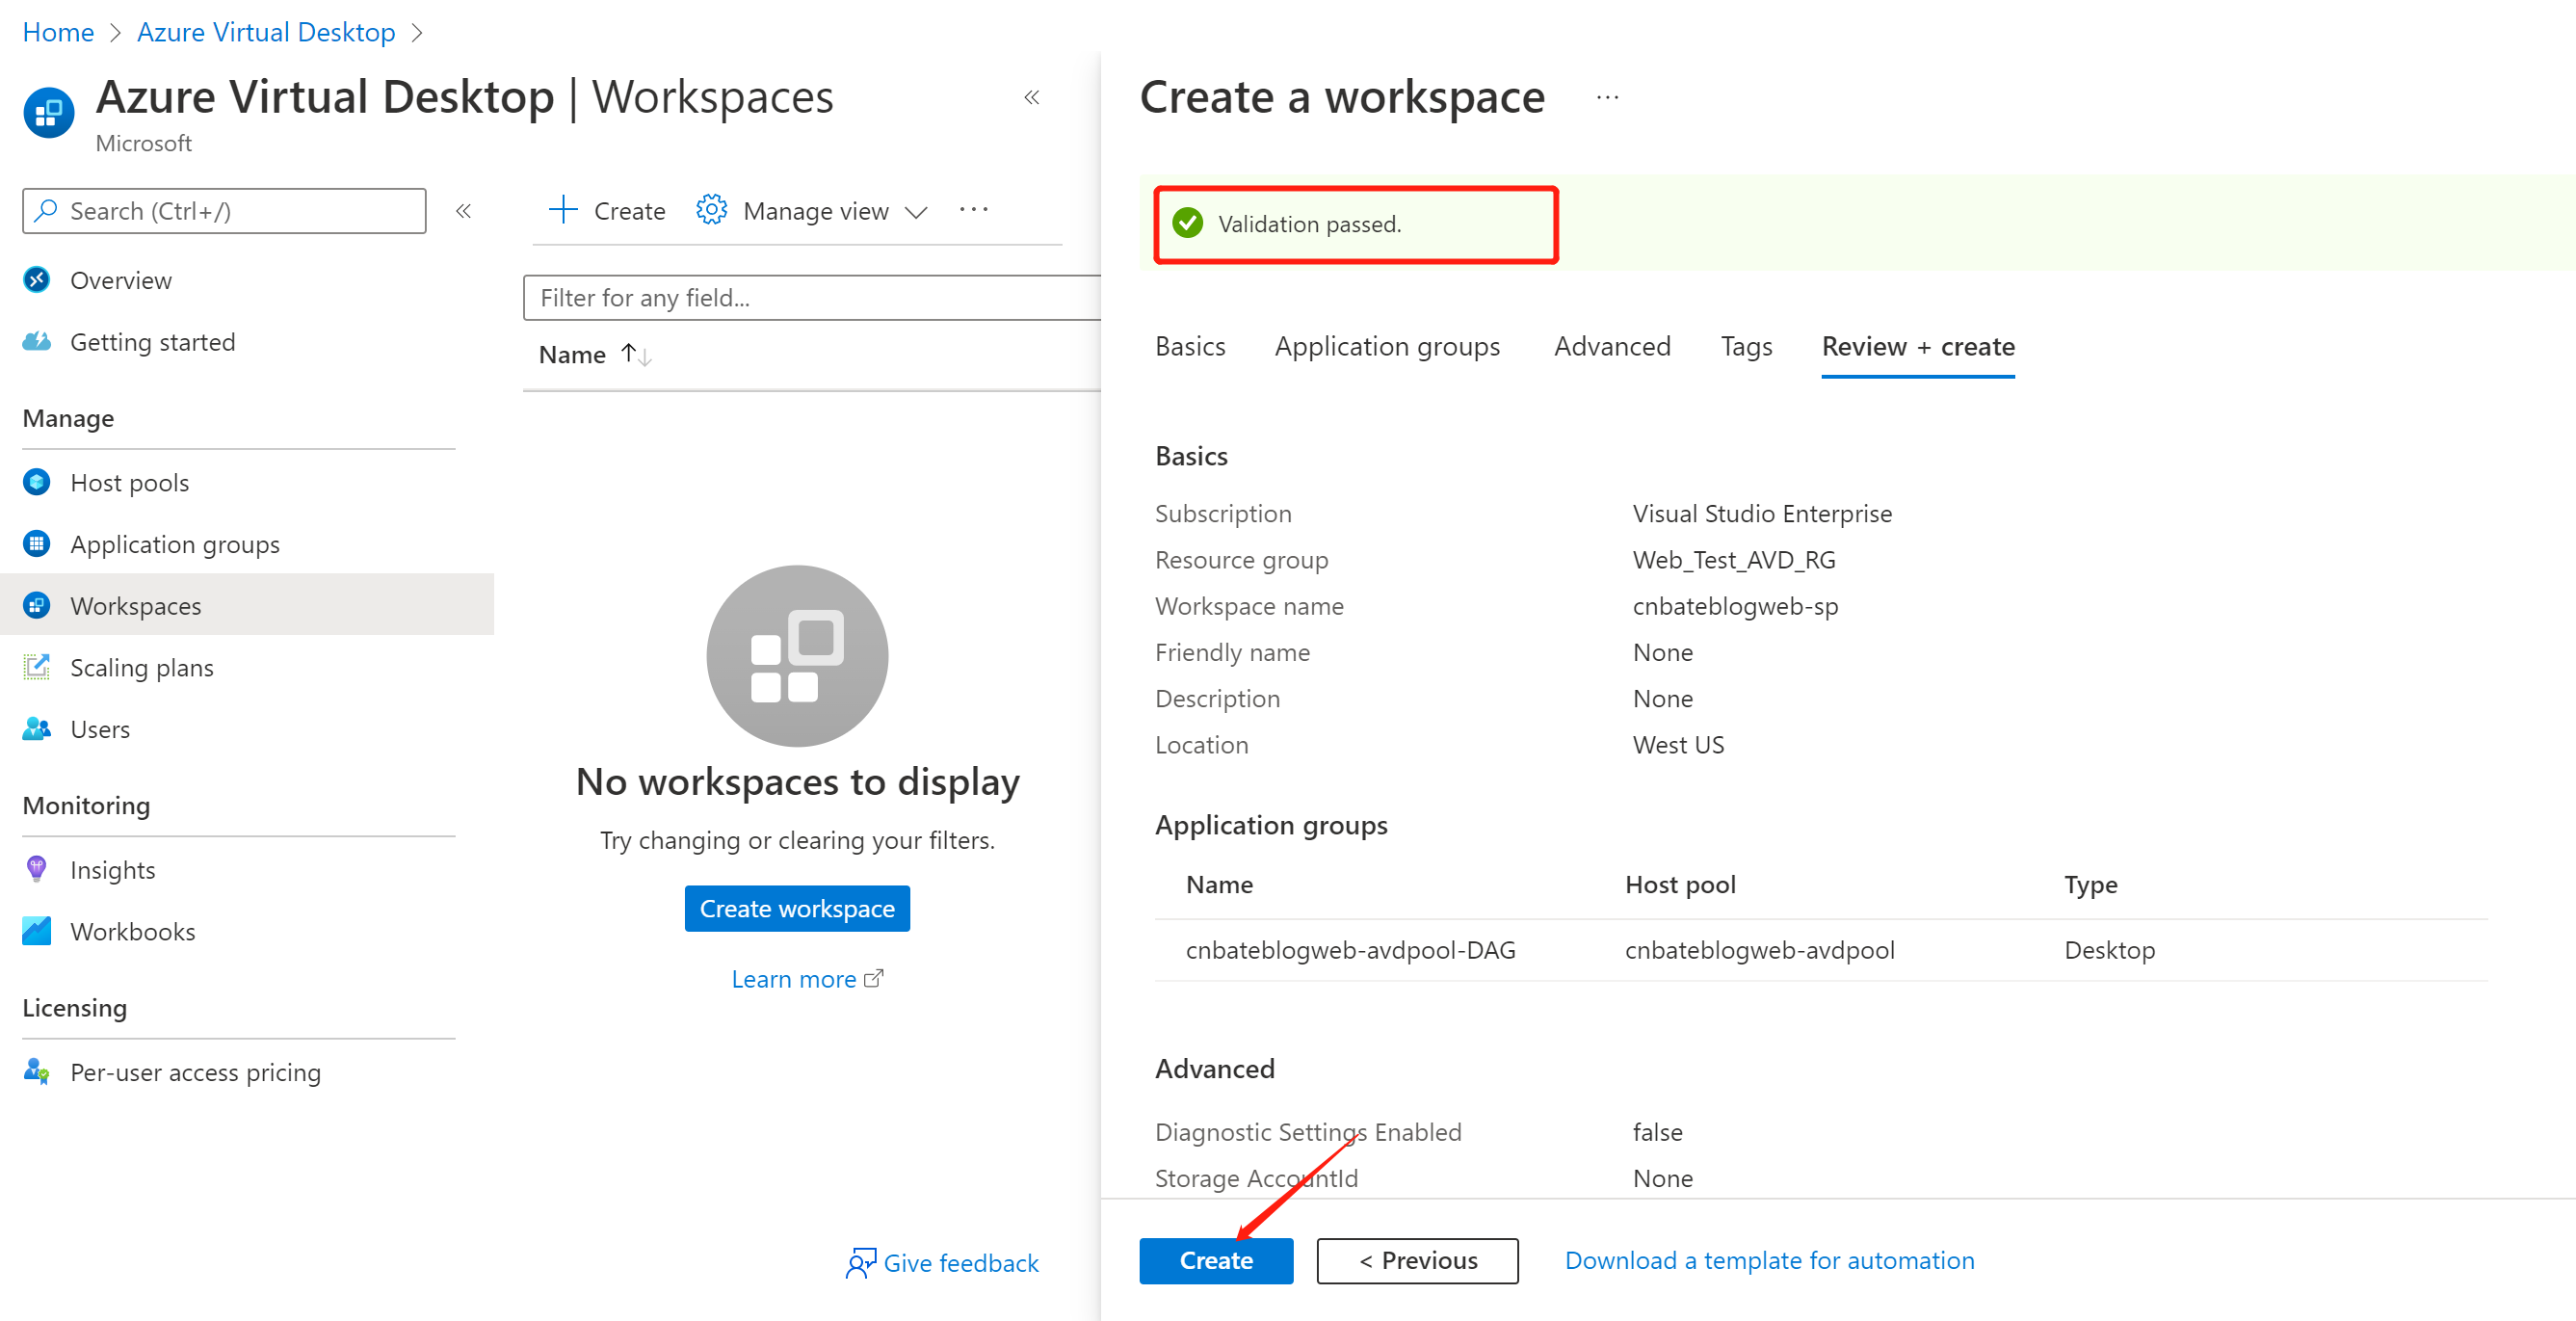Click the Workspaces sidebar icon
This screenshot has height=1321, width=2576.
pos(37,606)
